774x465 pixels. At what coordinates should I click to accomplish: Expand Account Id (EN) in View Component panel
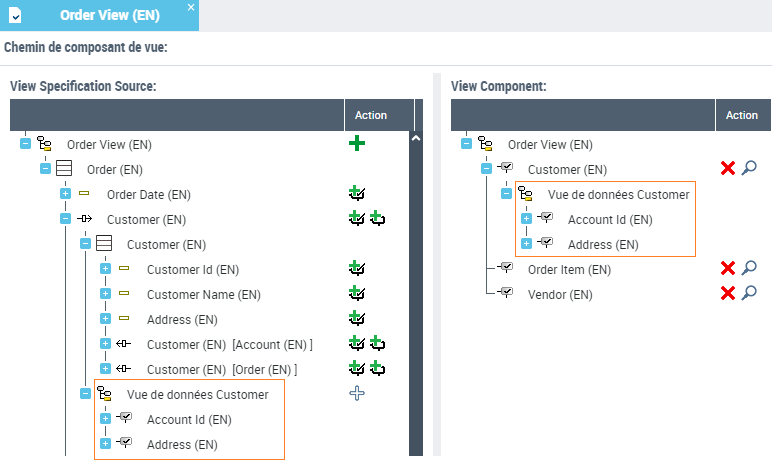point(526,219)
